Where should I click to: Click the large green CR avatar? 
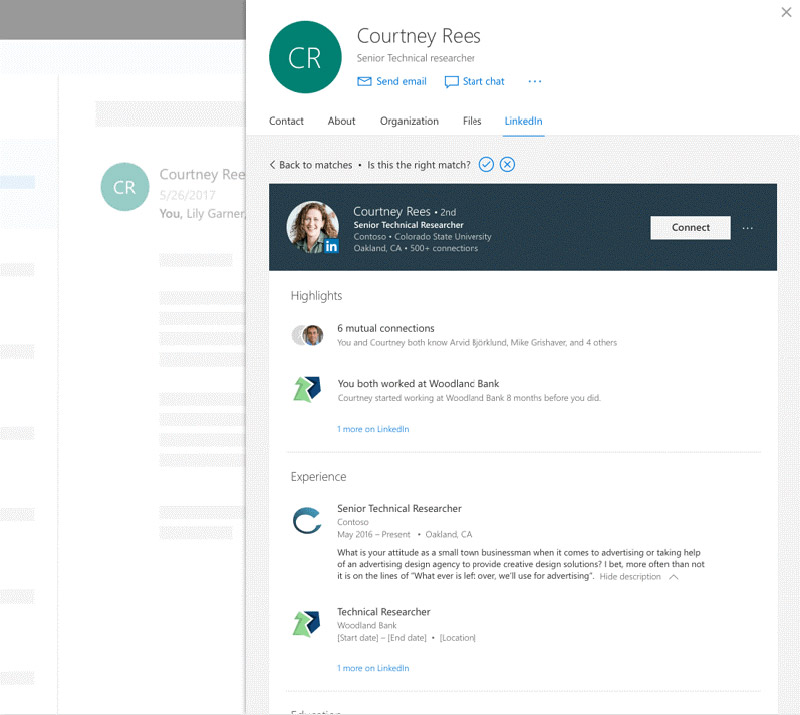tap(305, 57)
